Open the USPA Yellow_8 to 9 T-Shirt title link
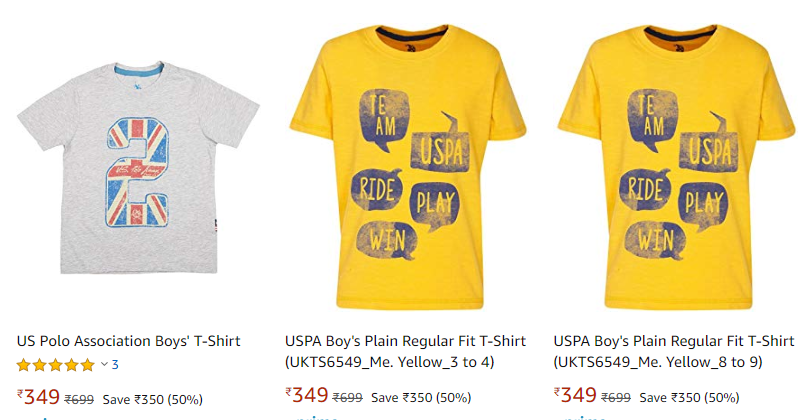The image size is (804, 420). (x=674, y=351)
